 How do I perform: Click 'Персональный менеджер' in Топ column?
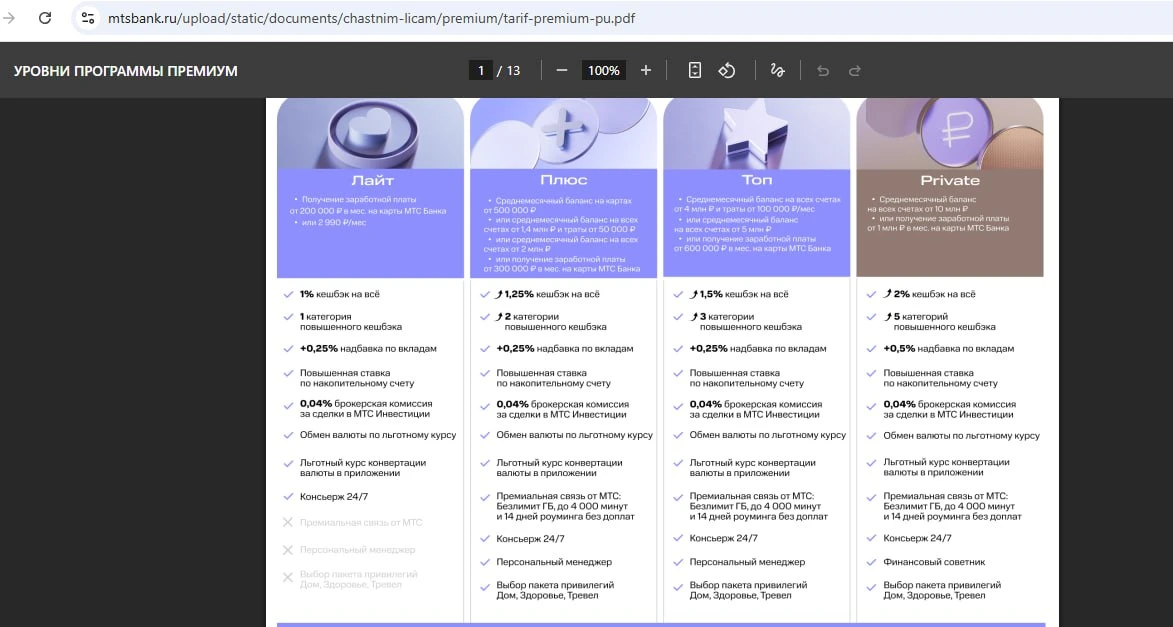(747, 562)
